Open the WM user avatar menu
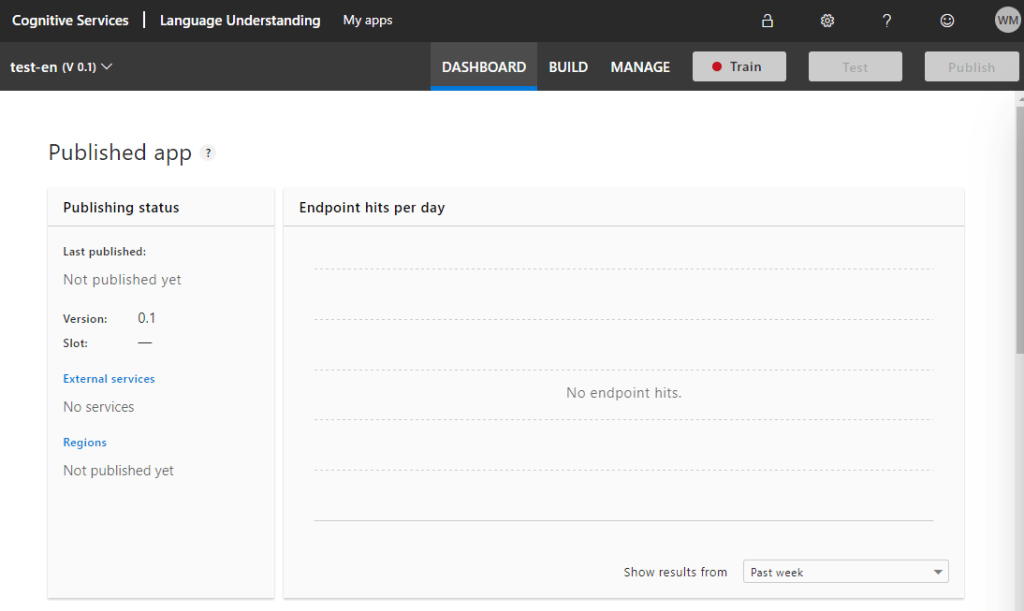This screenshot has height=611, width=1024. (1006, 20)
